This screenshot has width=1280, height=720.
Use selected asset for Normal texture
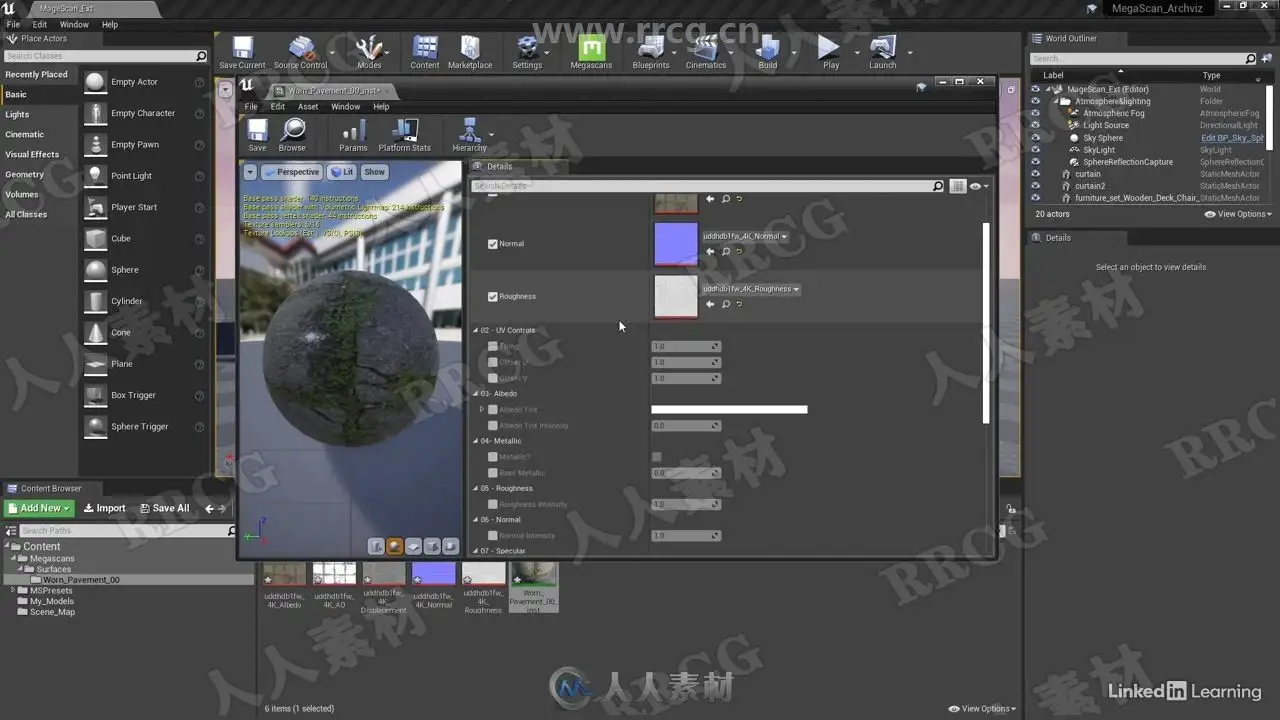710,252
